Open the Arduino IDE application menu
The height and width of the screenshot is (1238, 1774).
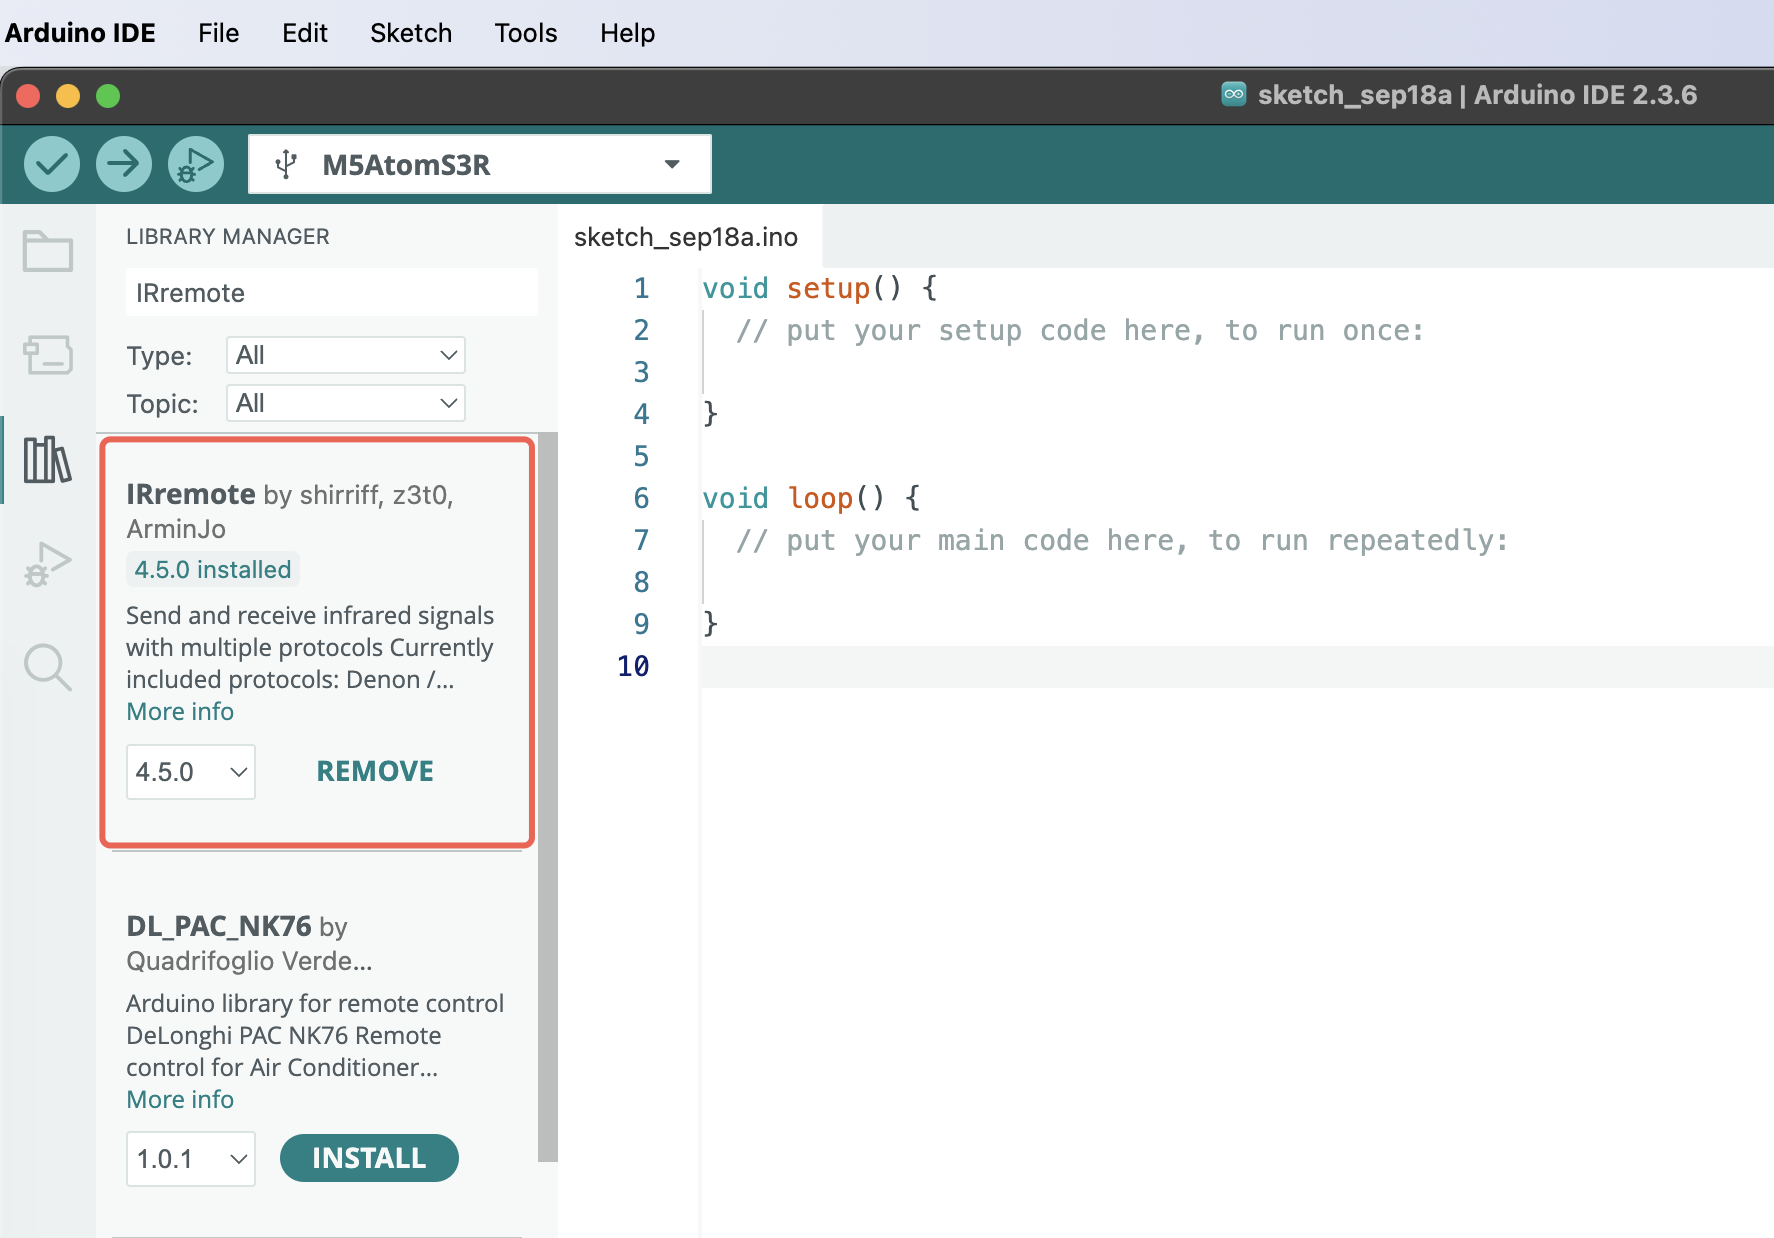(80, 33)
